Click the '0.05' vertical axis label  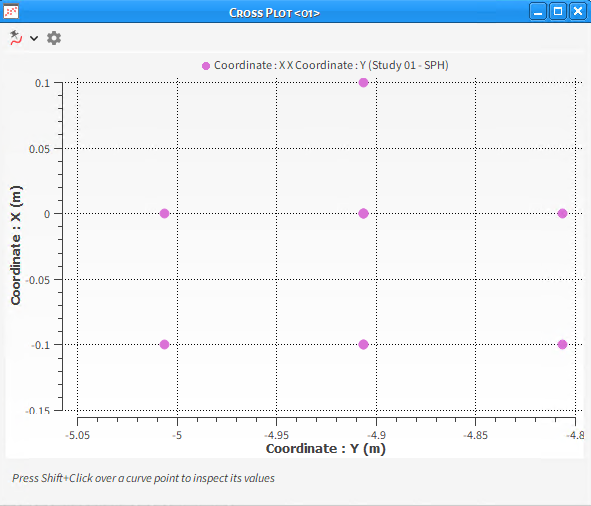(x=40, y=149)
